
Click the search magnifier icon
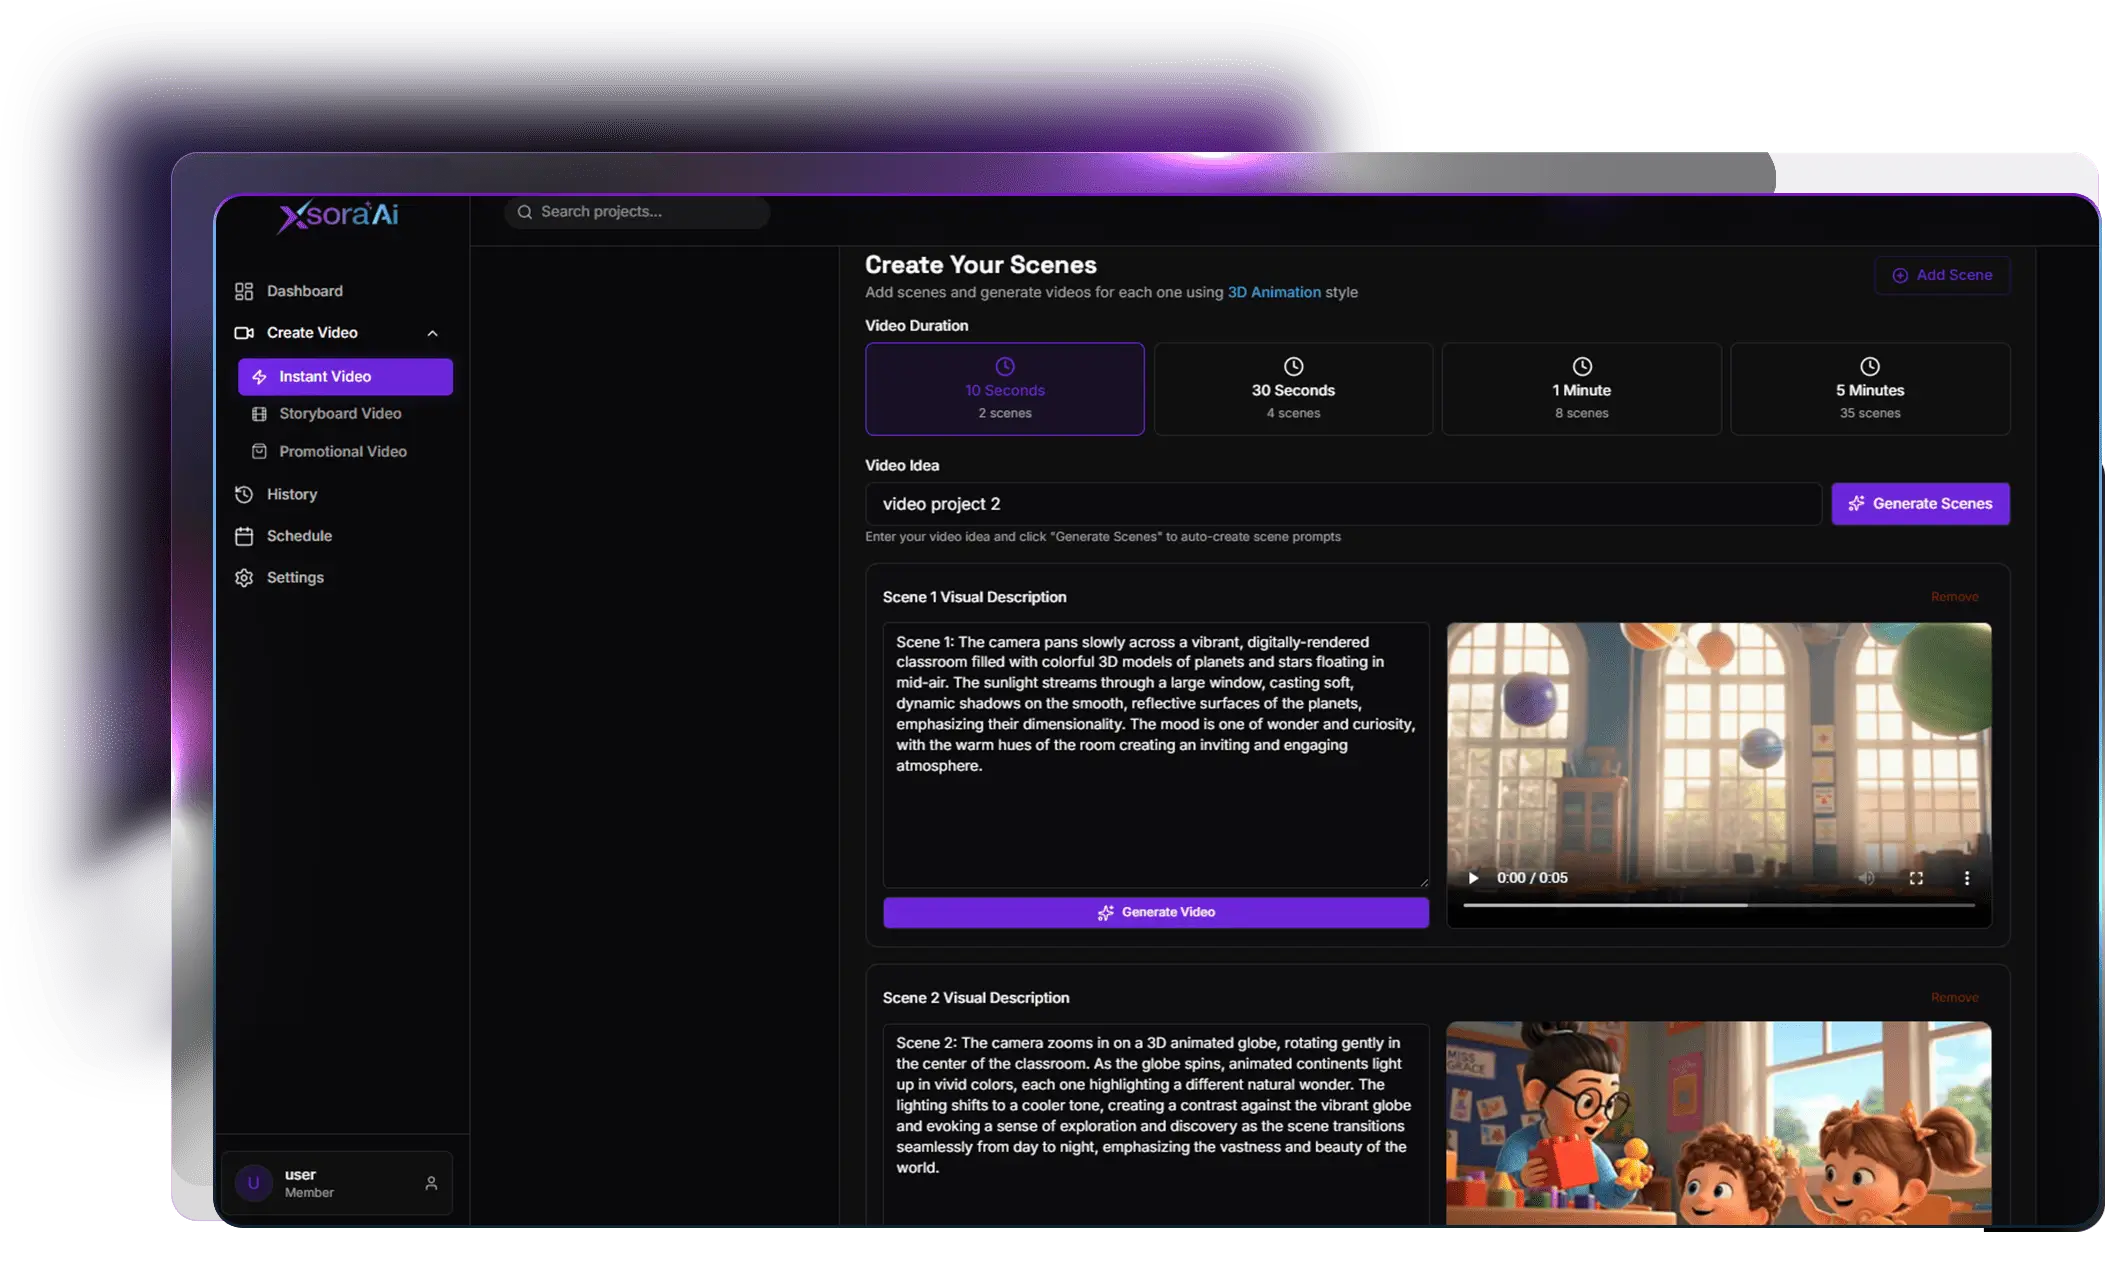524,212
